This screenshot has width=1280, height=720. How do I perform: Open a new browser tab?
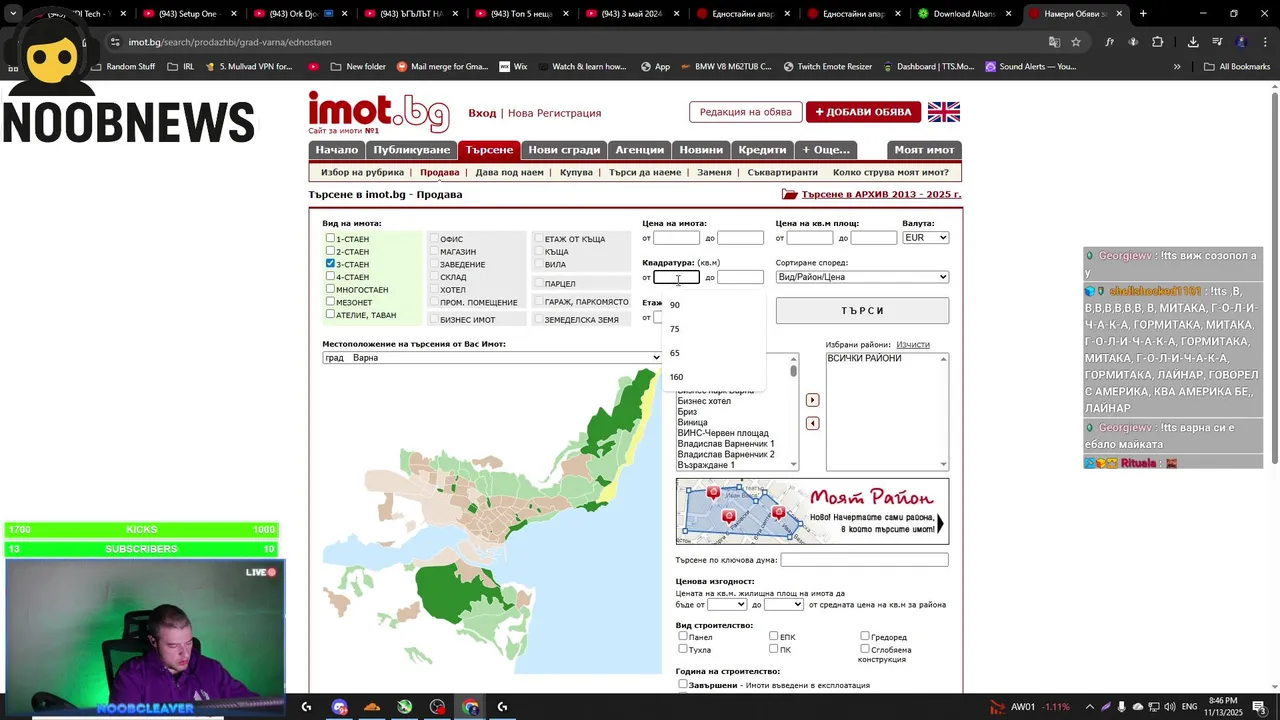1143,14
